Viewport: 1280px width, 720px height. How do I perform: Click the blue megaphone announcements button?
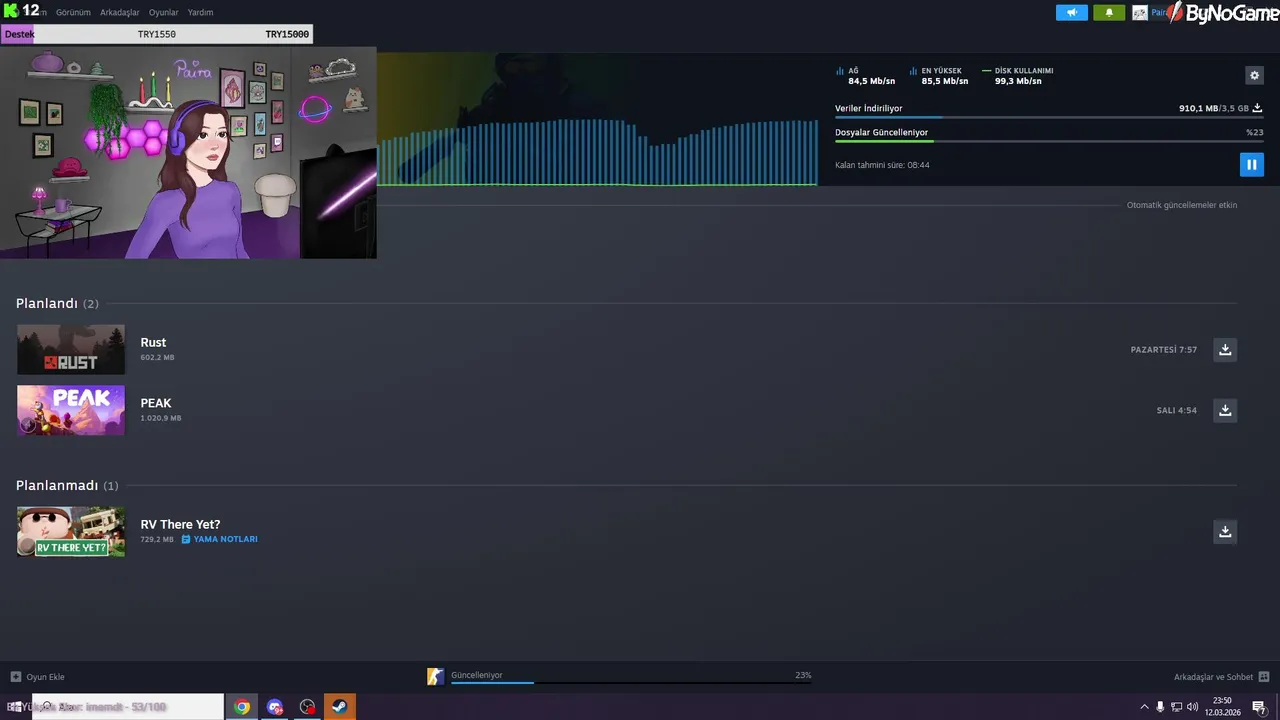(1071, 13)
